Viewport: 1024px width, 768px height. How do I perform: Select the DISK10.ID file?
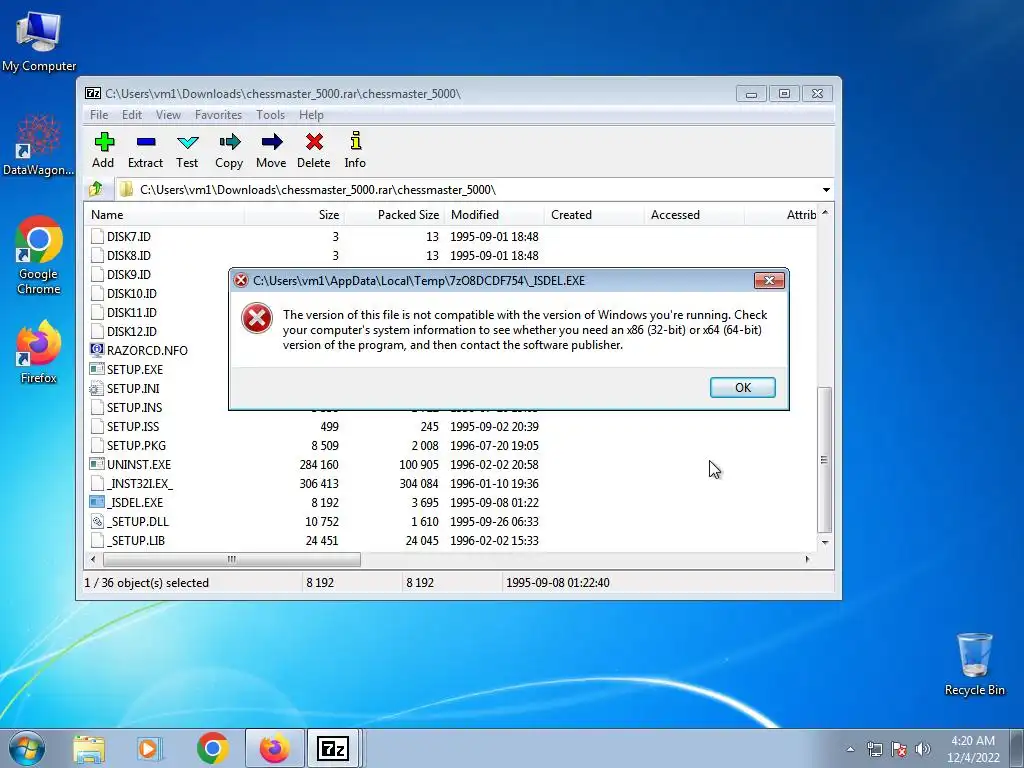[x=131, y=293]
